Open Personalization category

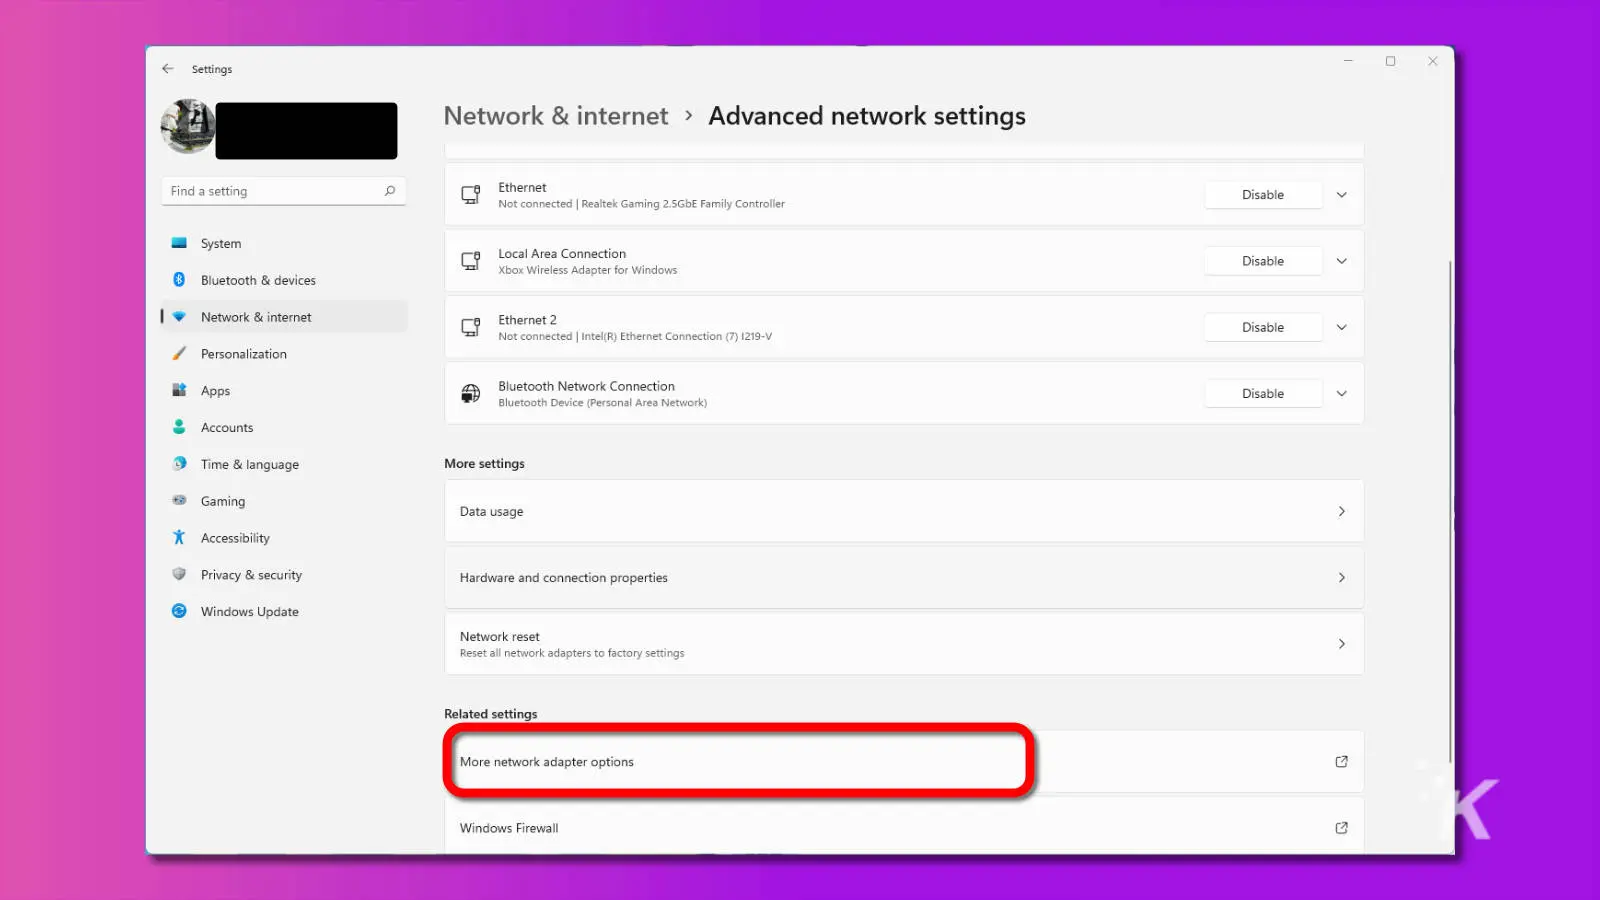(x=284, y=354)
